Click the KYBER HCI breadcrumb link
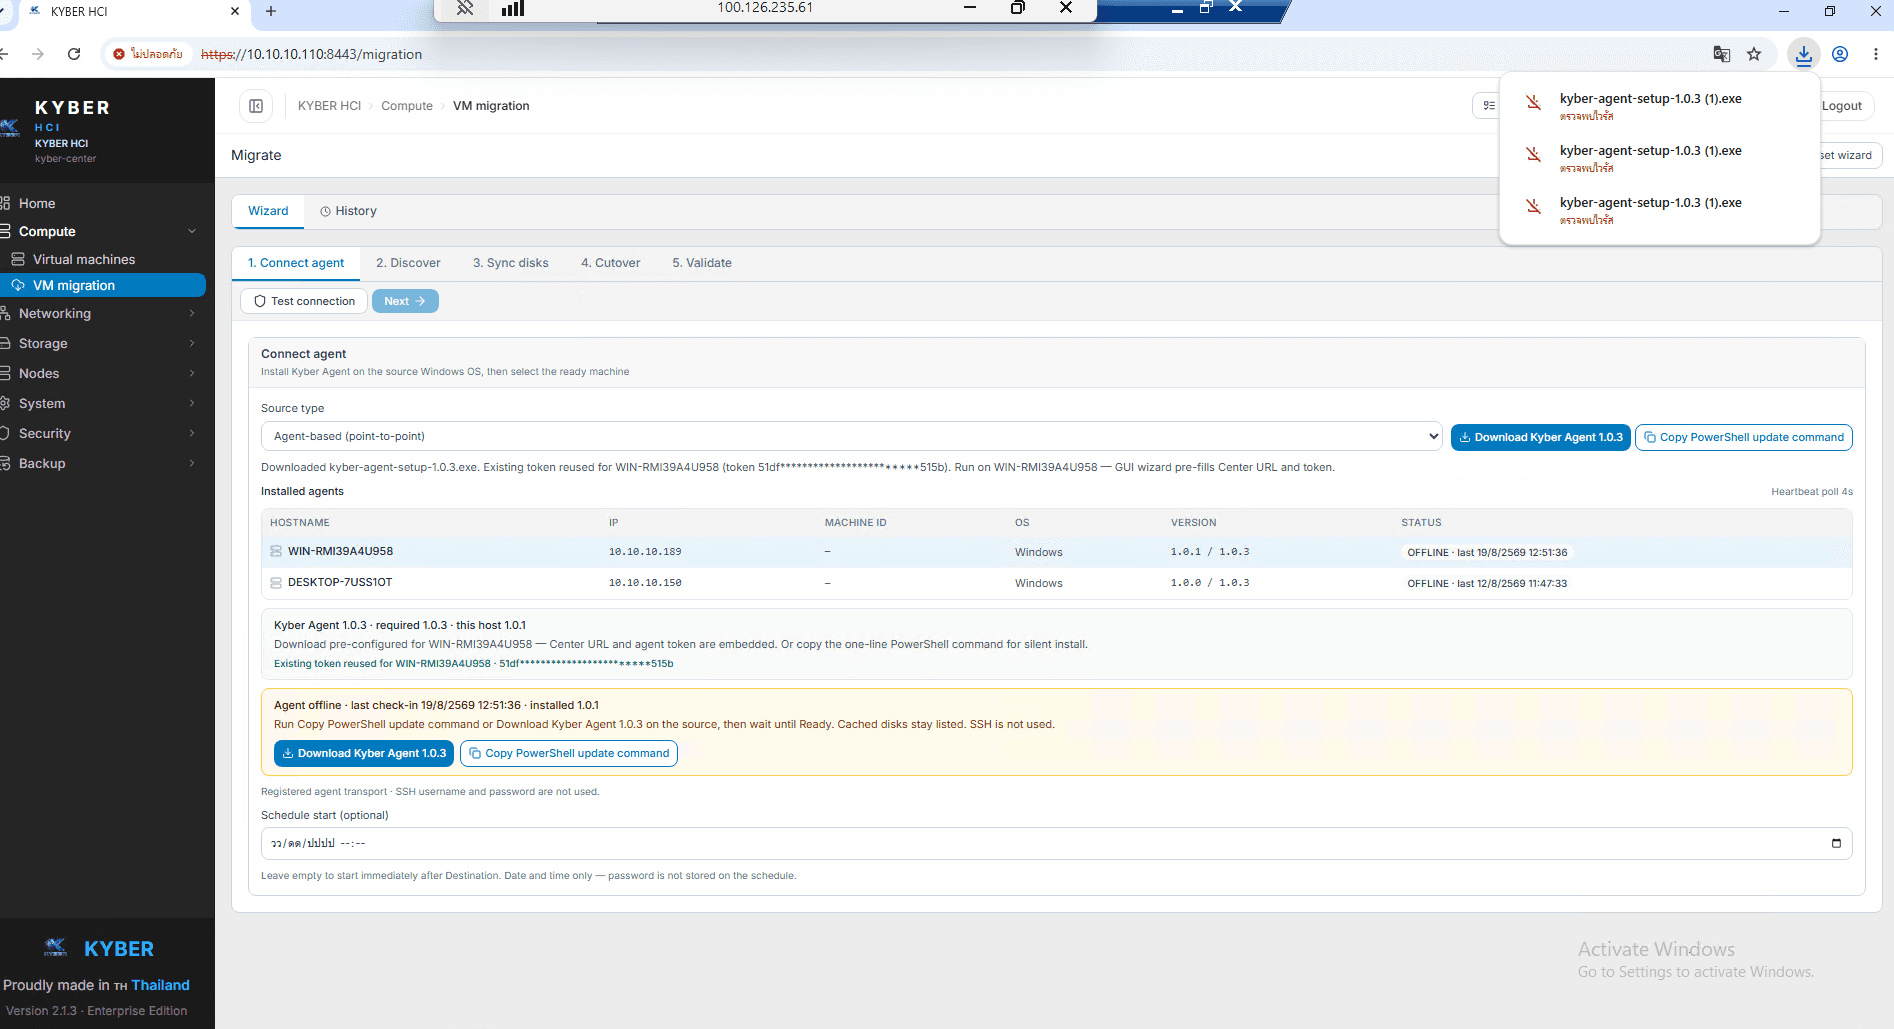Image resolution: width=1894 pixels, height=1029 pixels. pos(329,106)
